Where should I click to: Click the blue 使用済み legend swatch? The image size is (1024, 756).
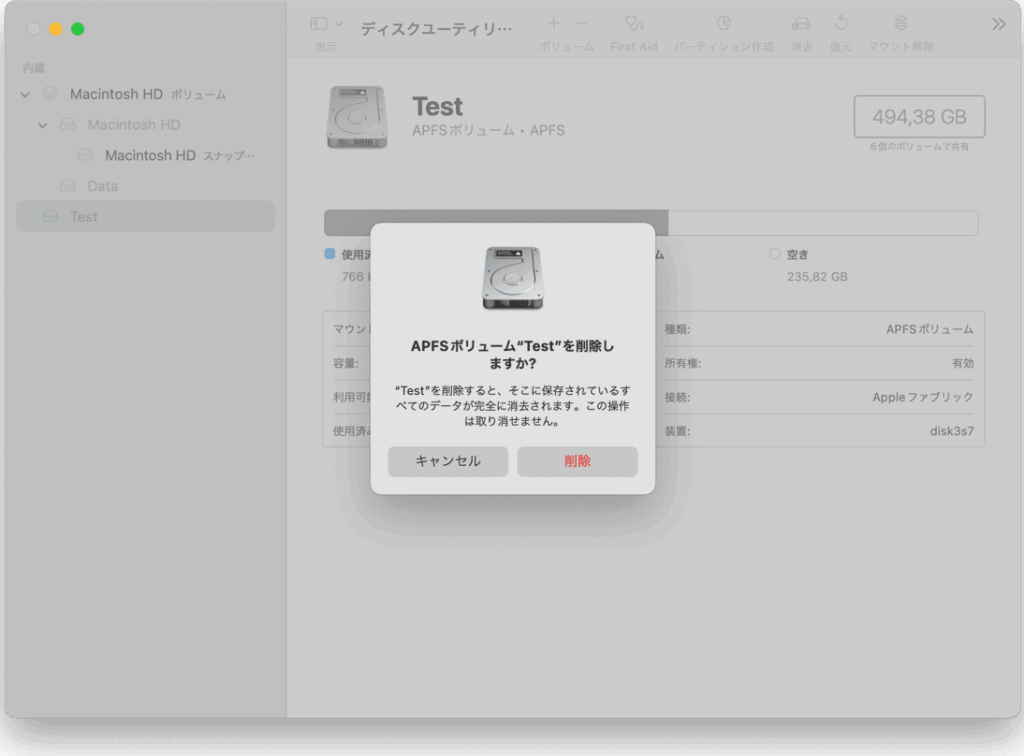click(x=330, y=254)
